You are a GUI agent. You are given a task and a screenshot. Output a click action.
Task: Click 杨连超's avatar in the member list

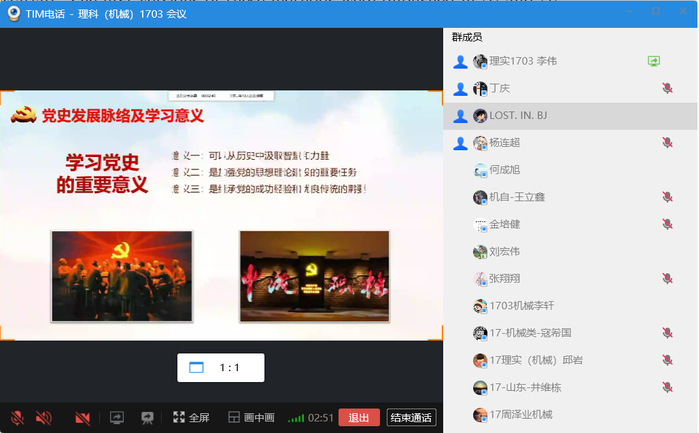480,143
